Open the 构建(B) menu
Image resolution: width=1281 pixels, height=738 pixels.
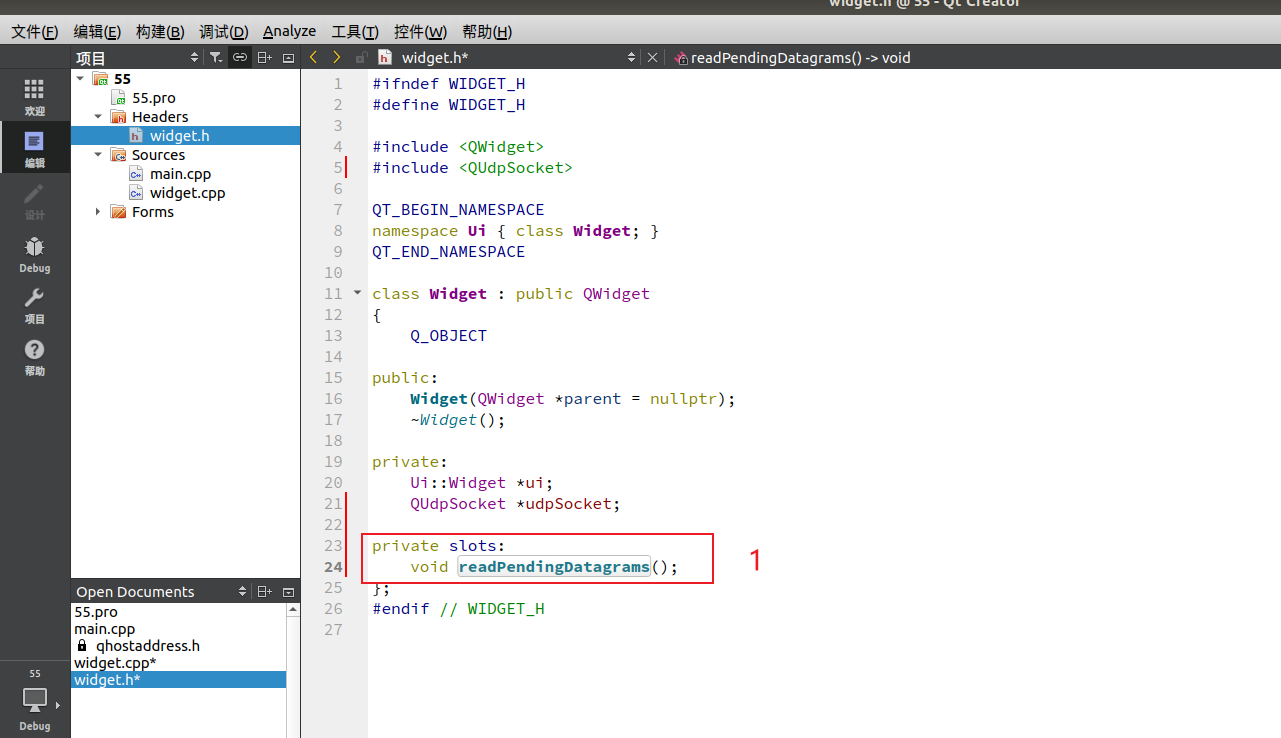pos(160,31)
